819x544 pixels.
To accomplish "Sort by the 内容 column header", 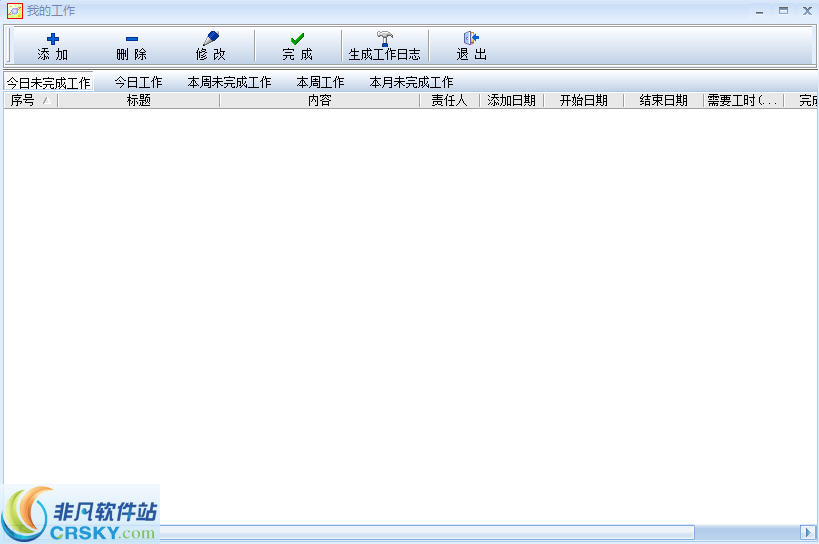I will coord(319,100).
